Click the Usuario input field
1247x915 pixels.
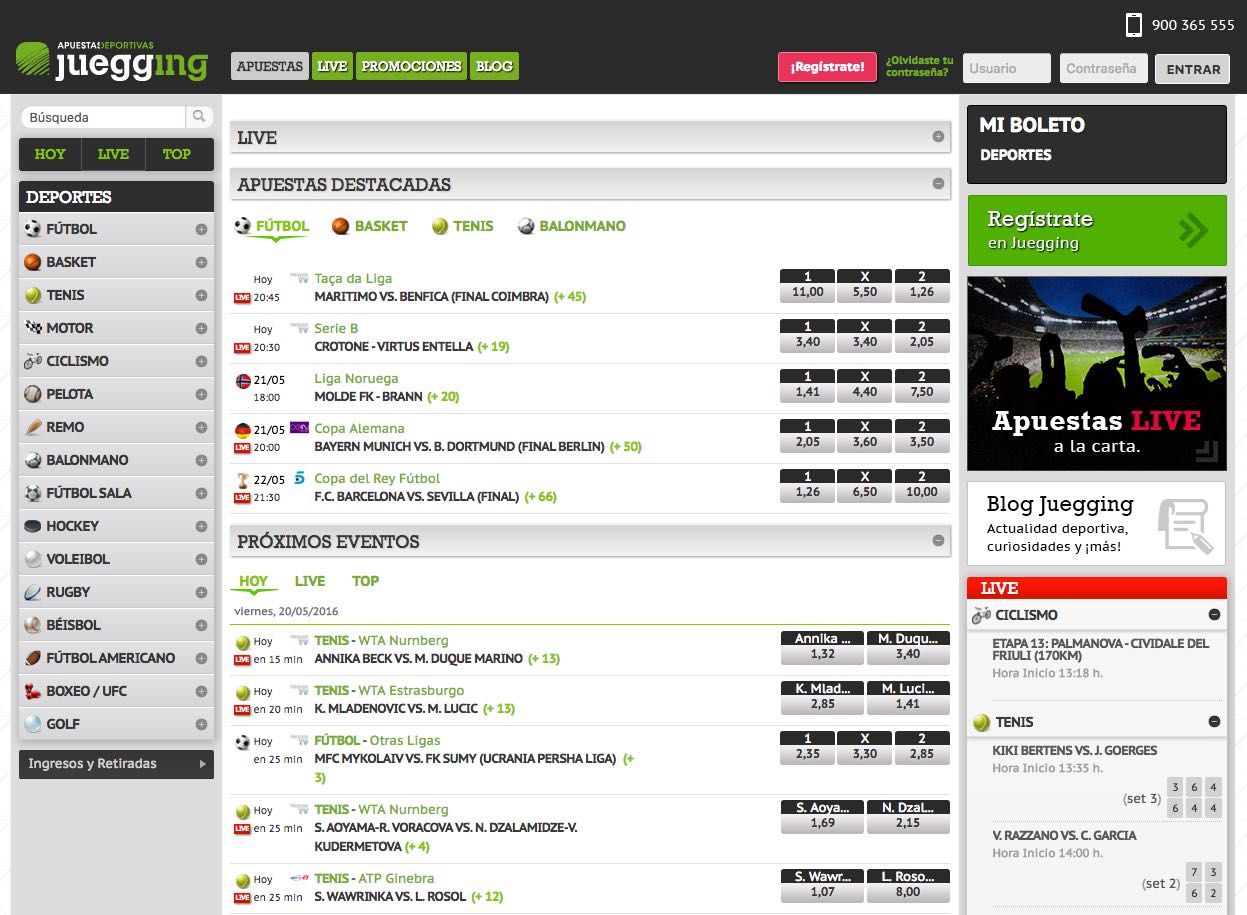click(1007, 68)
